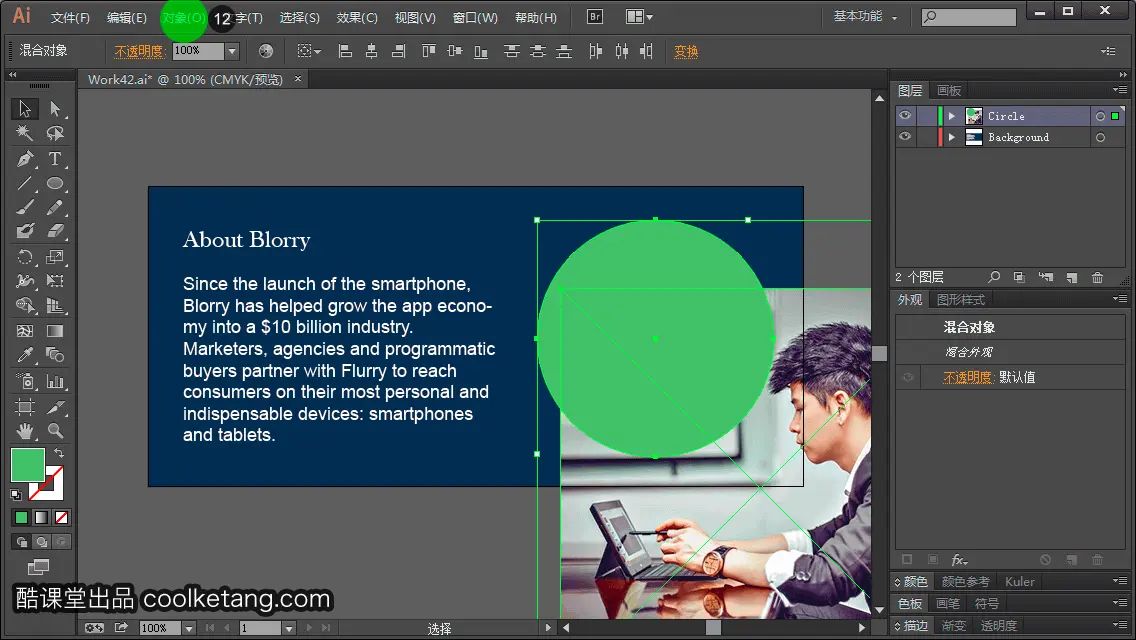
Task: Expand the Circle layer disclosure triangle
Action: coord(952,116)
